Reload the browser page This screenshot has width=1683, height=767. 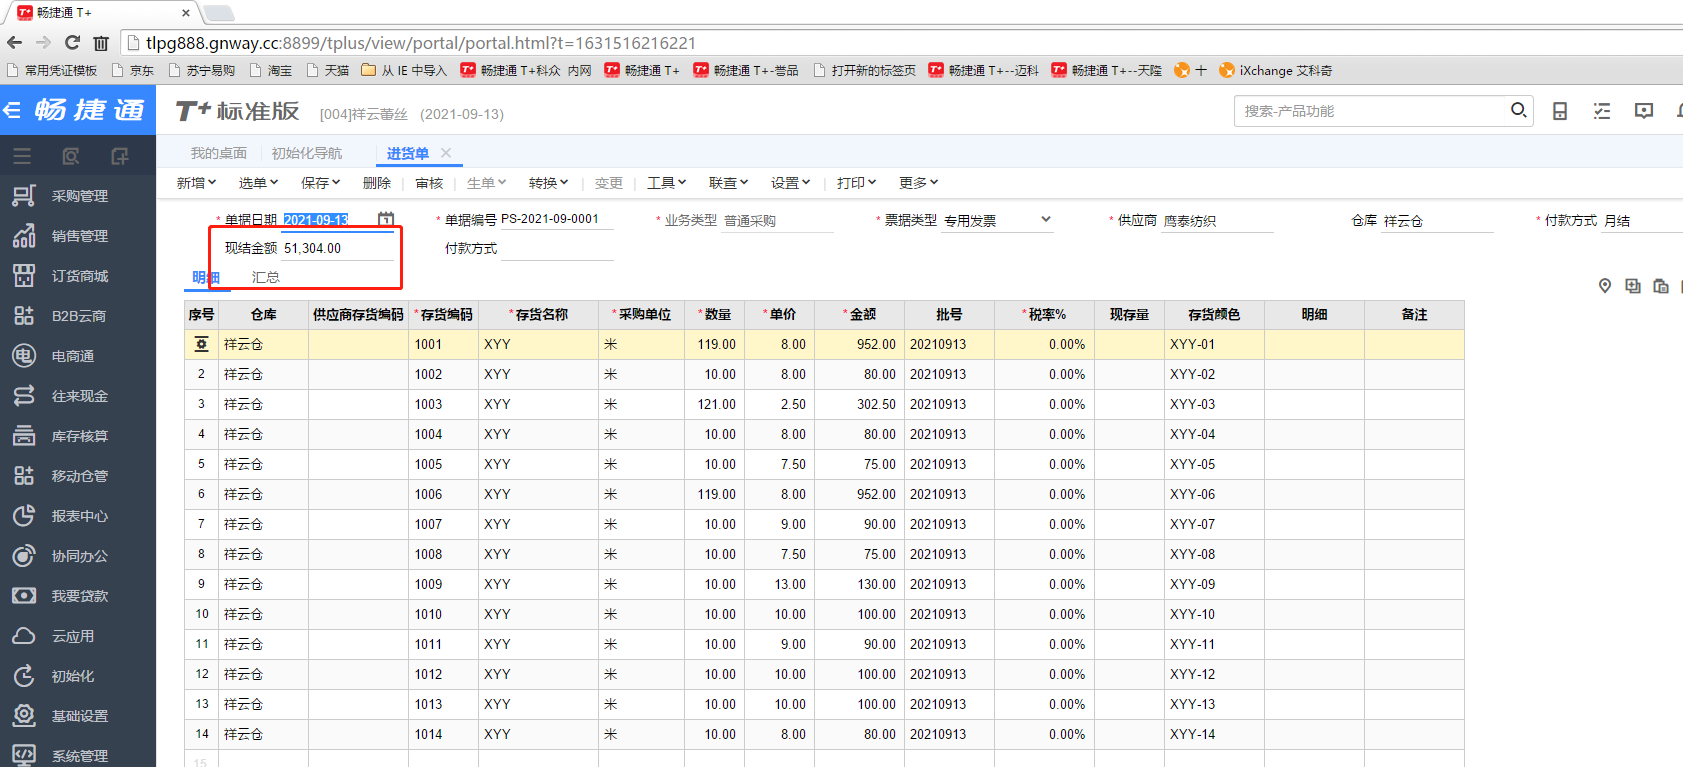pyautogui.click(x=72, y=42)
